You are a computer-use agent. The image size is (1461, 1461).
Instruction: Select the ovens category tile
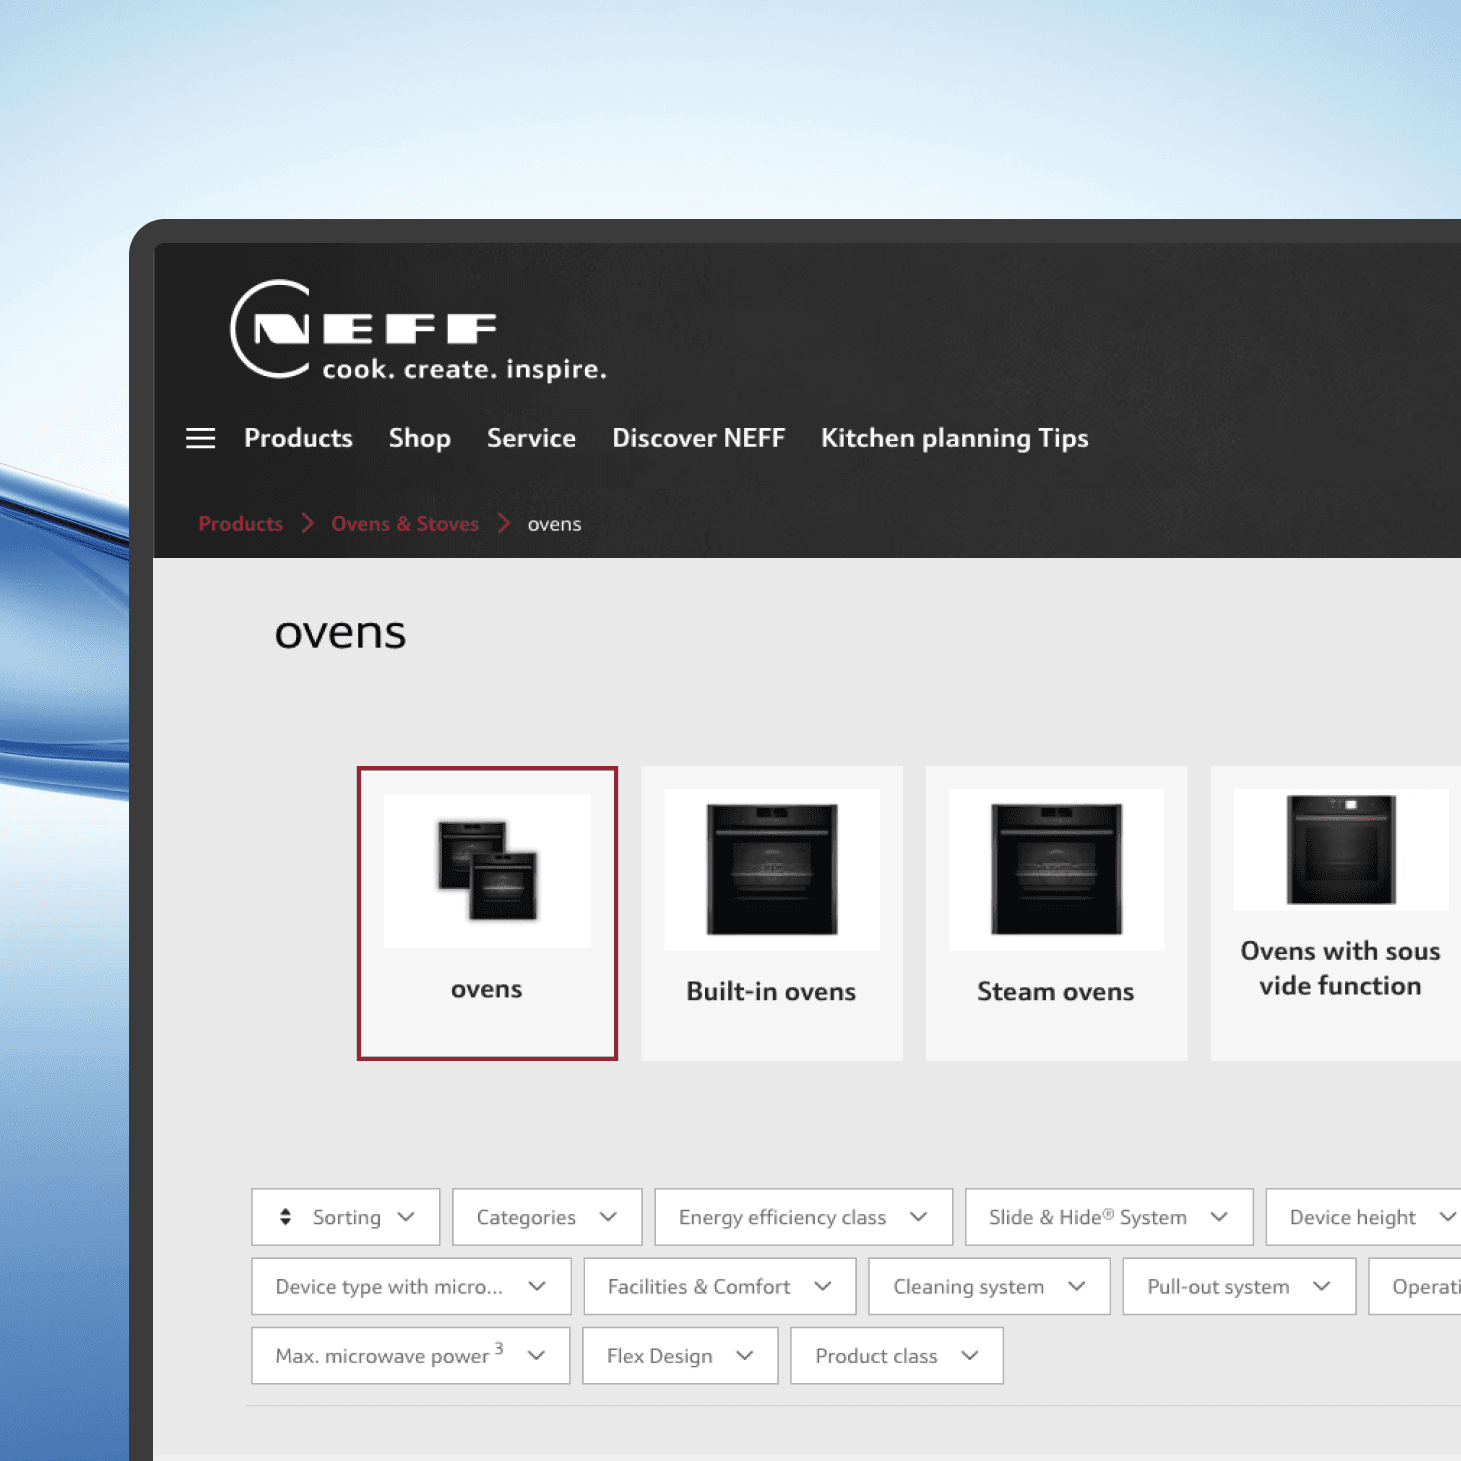point(487,912)
